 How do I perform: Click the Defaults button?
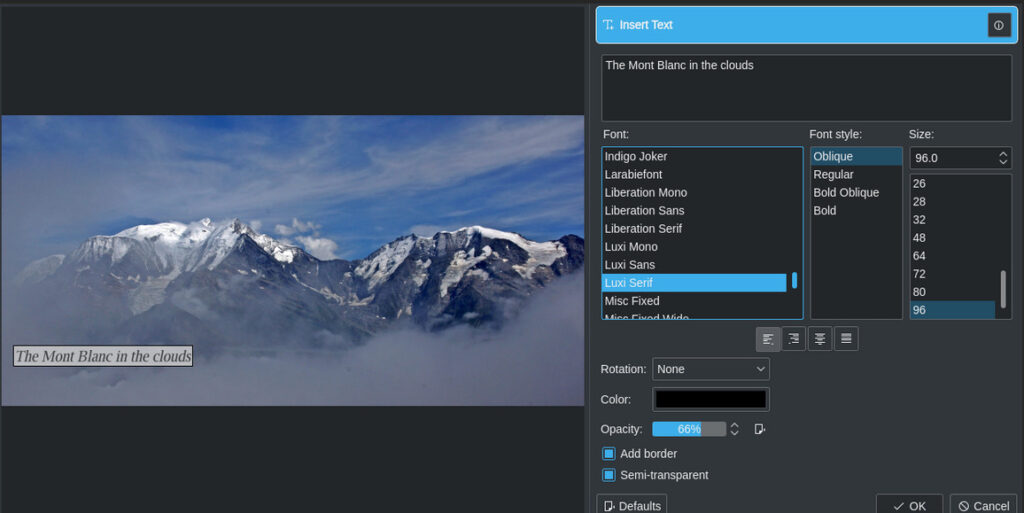pos(632,506)
